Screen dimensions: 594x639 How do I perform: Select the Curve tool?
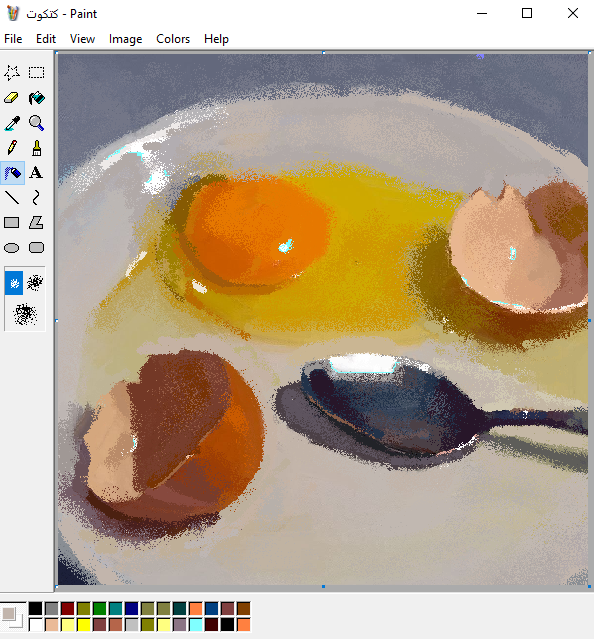(x=36, y=198)
